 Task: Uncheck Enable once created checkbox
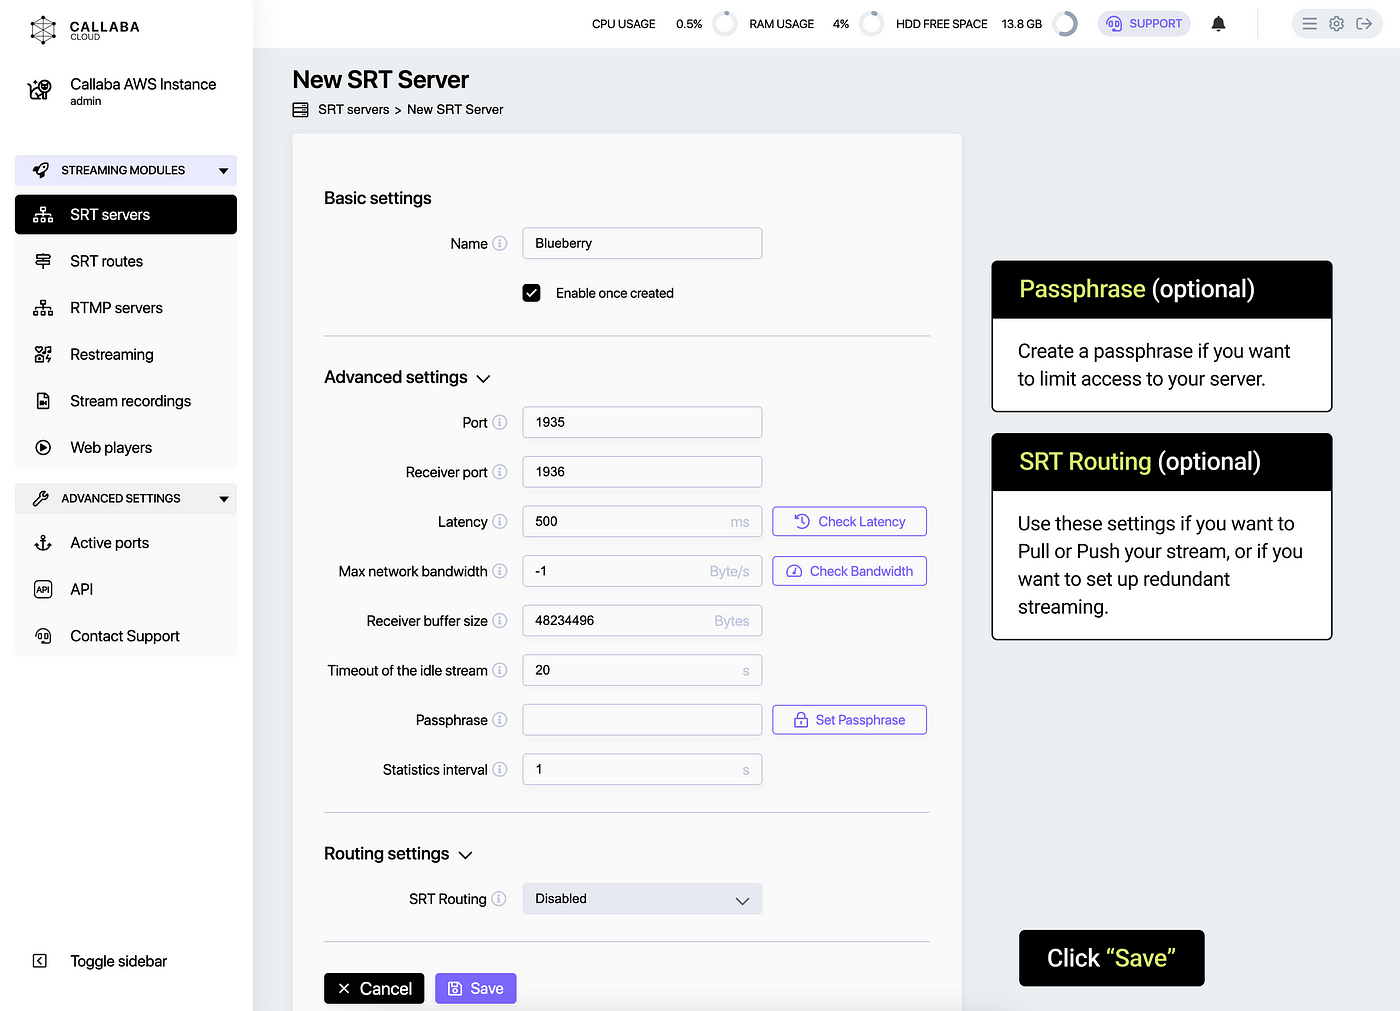click(x=532, y=293)
